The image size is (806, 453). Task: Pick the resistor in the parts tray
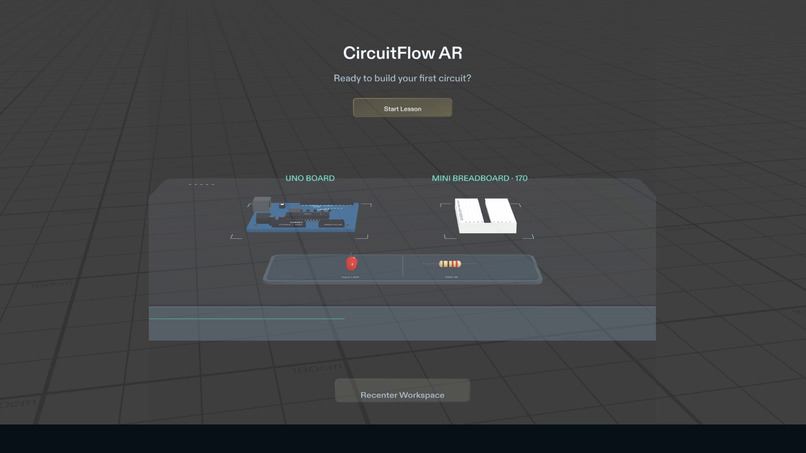point(450,264)
